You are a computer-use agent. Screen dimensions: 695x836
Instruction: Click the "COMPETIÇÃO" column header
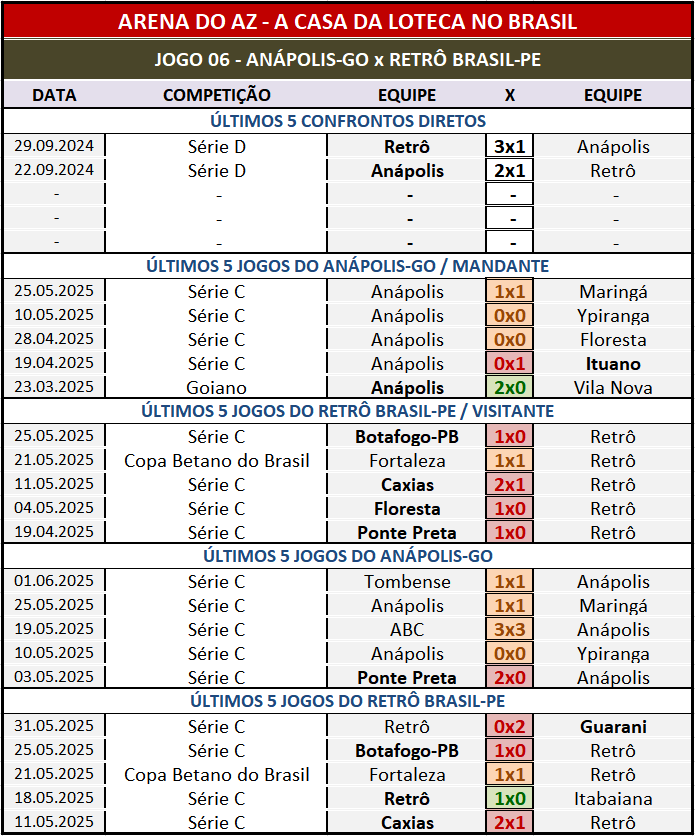tap(216, 95)
